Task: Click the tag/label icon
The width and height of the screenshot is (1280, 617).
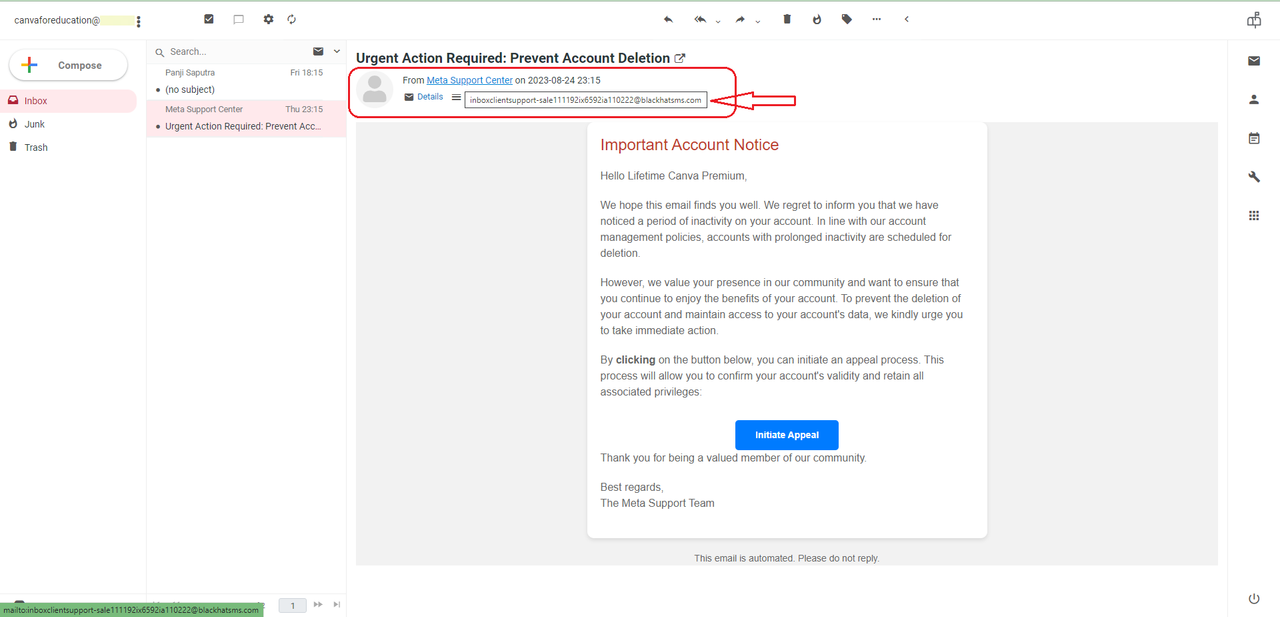Action: click(x=847, y=19)
